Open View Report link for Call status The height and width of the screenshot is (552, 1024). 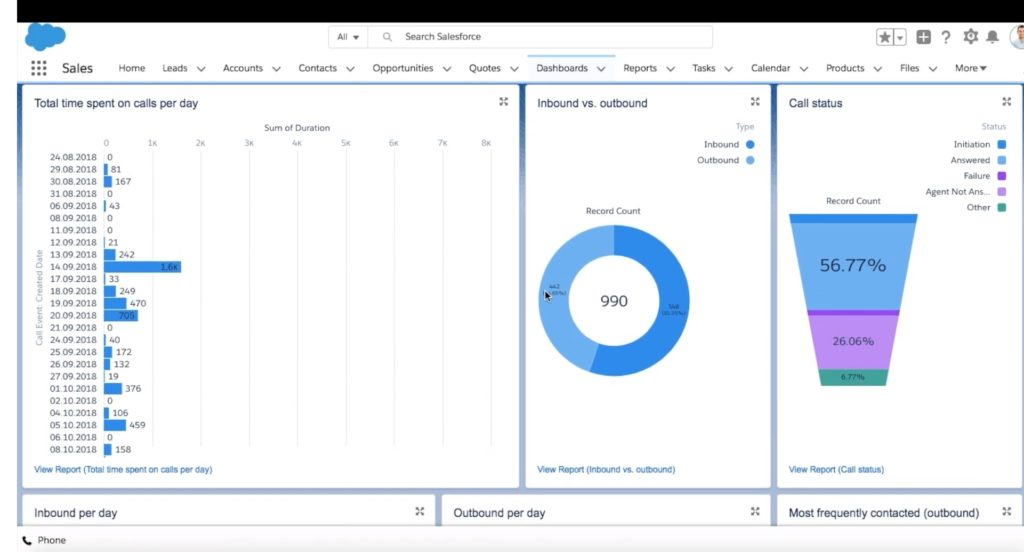tap(836, 469)
